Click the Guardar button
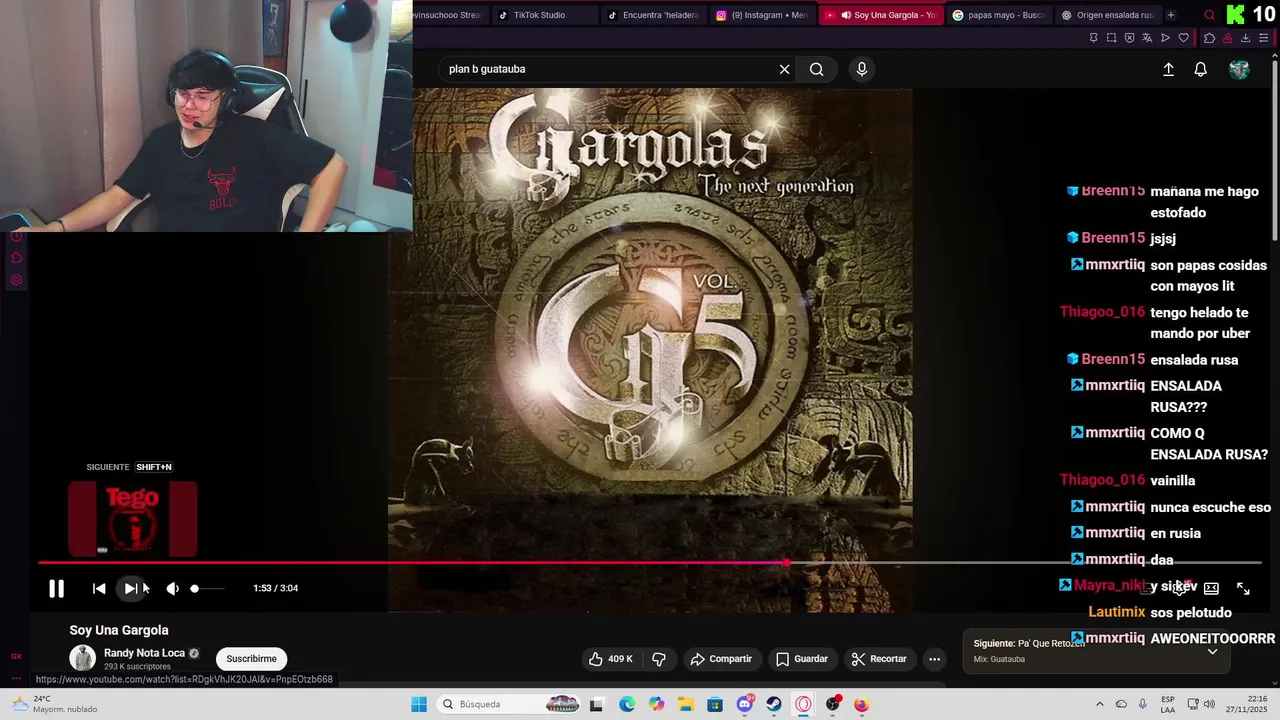Viewport: 1280px width, 720px height. click(x=802, y=659)
